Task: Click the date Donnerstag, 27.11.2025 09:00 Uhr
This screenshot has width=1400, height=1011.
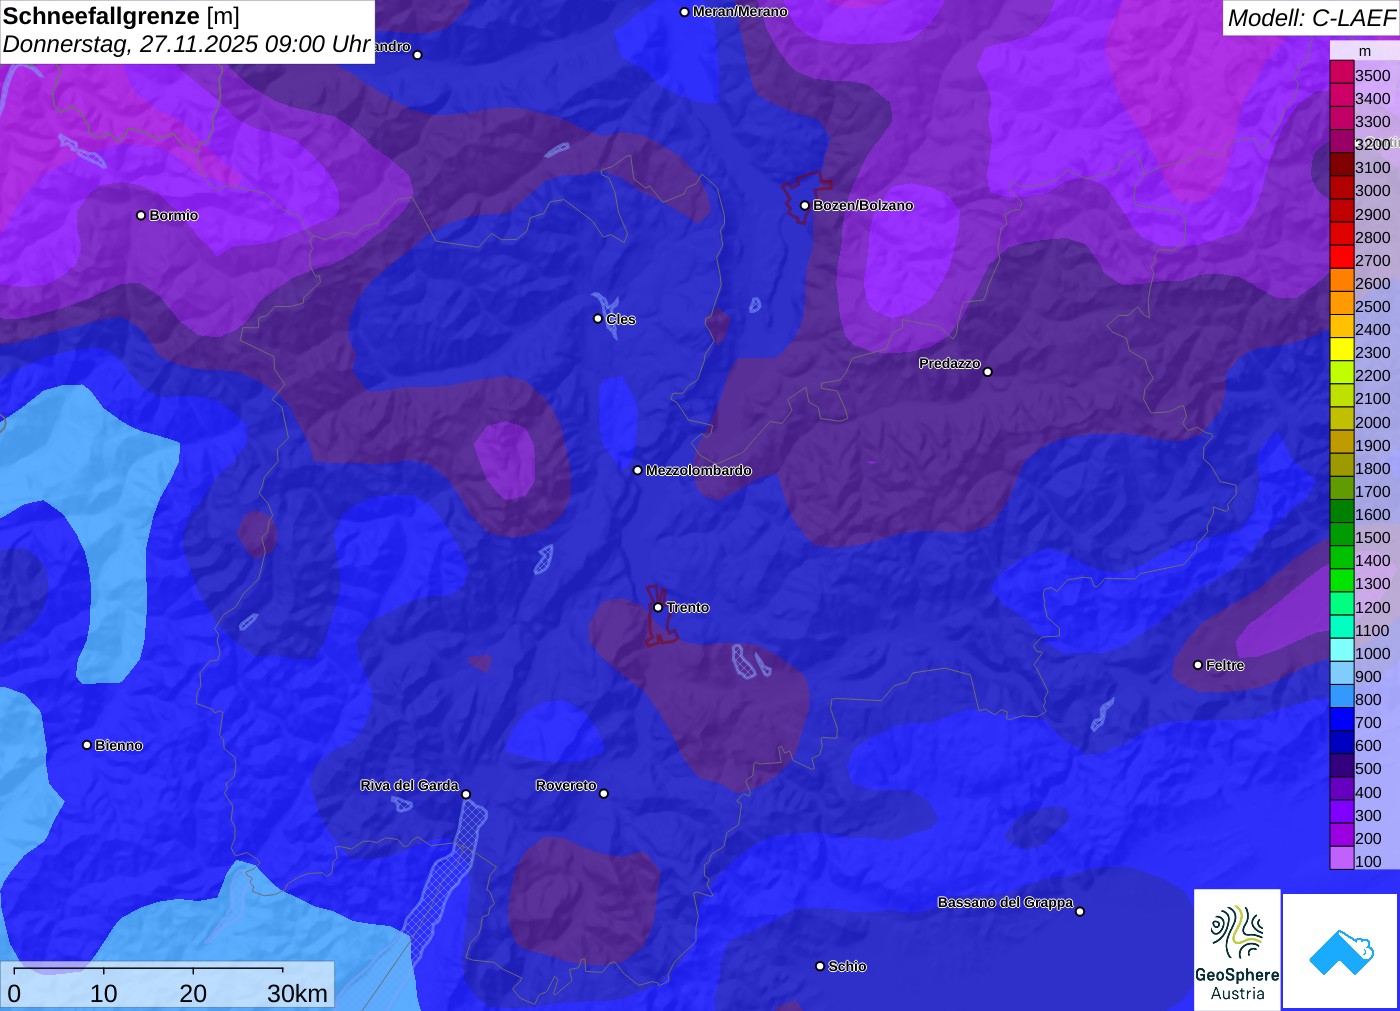Action: 187,45
